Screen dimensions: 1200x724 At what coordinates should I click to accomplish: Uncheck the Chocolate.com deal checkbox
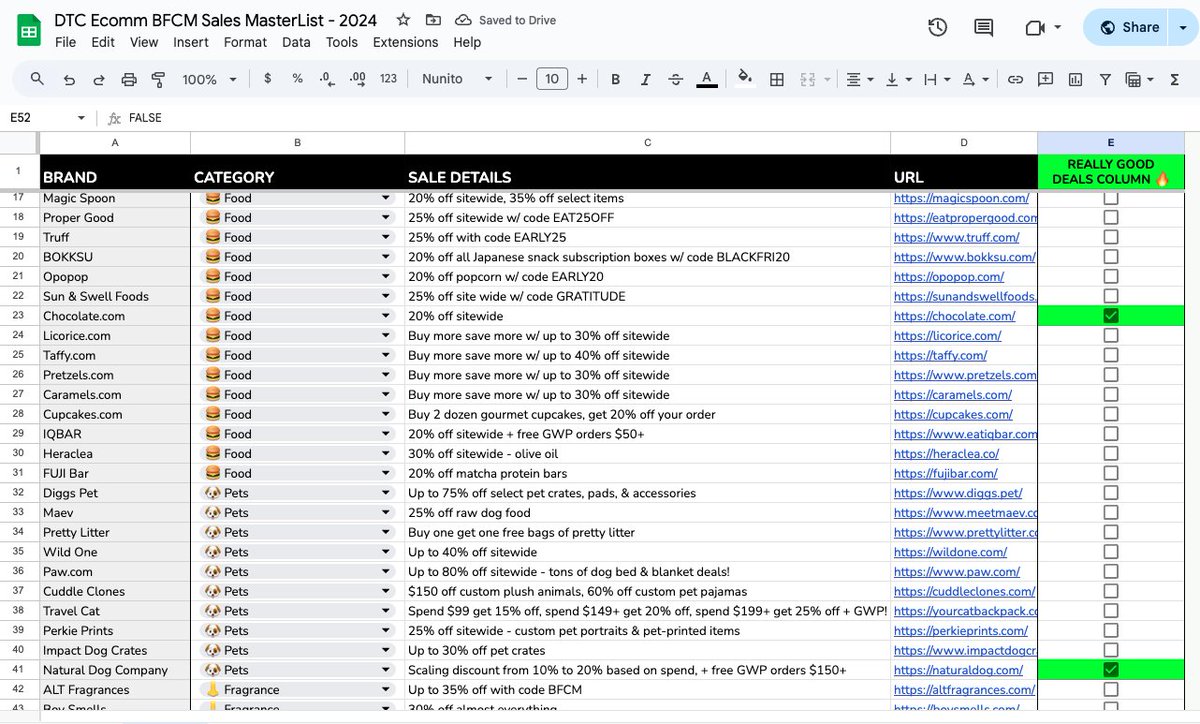pos(1110,316)
